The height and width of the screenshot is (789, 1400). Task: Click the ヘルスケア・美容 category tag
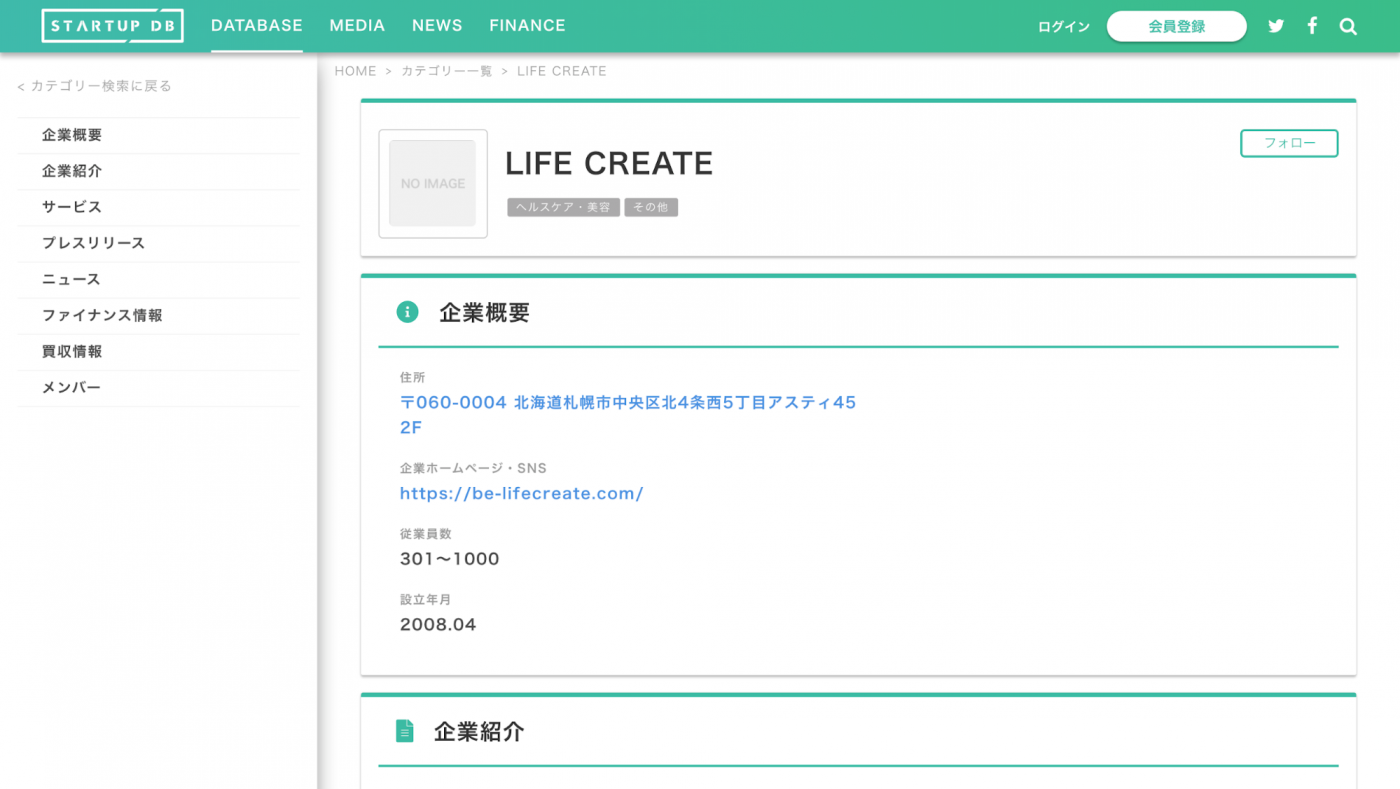pos(563,207)
